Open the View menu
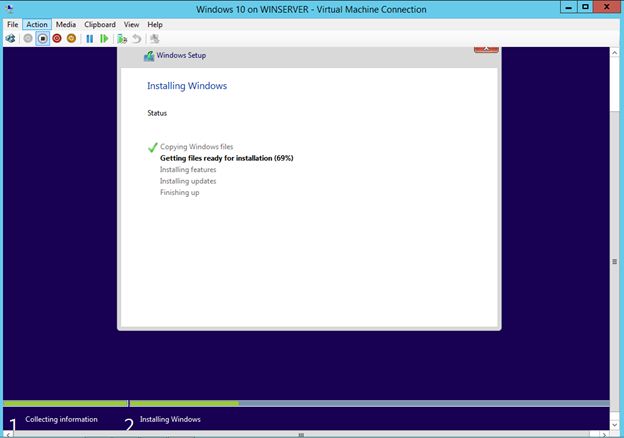The height and width of the screenshot is (438, 624). [131, 25]
